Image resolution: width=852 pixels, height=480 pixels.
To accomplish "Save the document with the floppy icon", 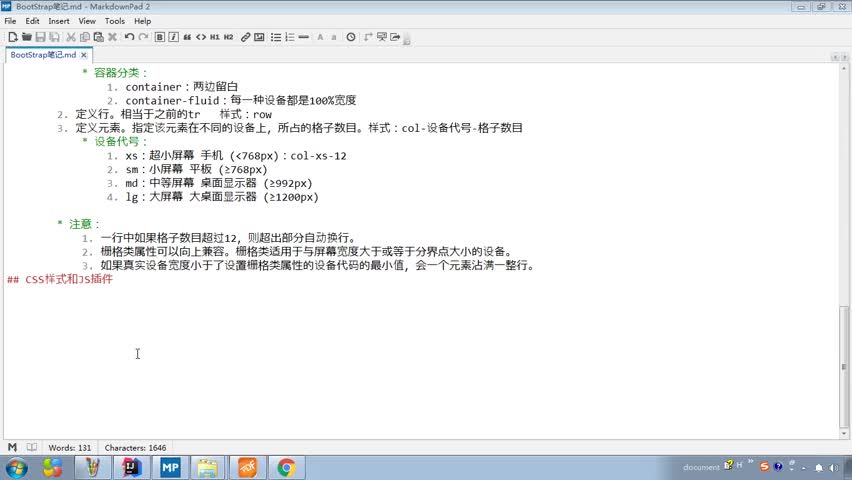I will [x=40, y=37].
